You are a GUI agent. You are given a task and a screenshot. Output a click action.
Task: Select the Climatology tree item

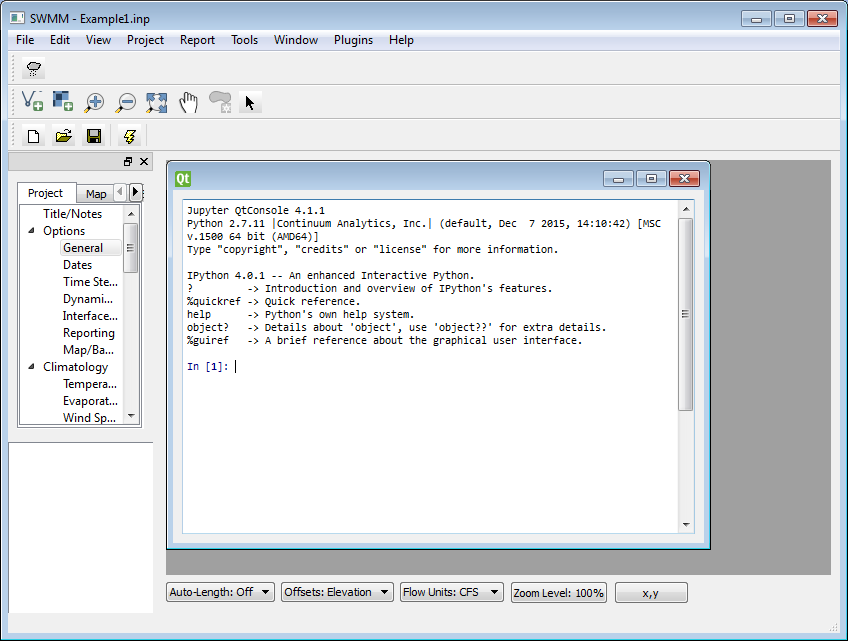[x=76, y=367]
